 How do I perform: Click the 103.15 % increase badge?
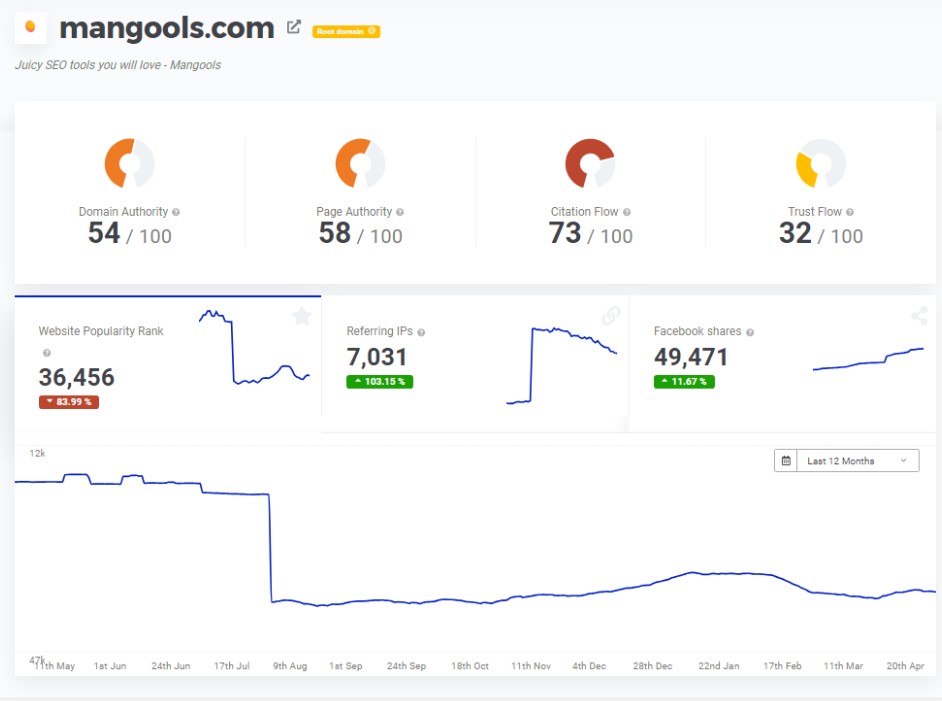point(380,381)
